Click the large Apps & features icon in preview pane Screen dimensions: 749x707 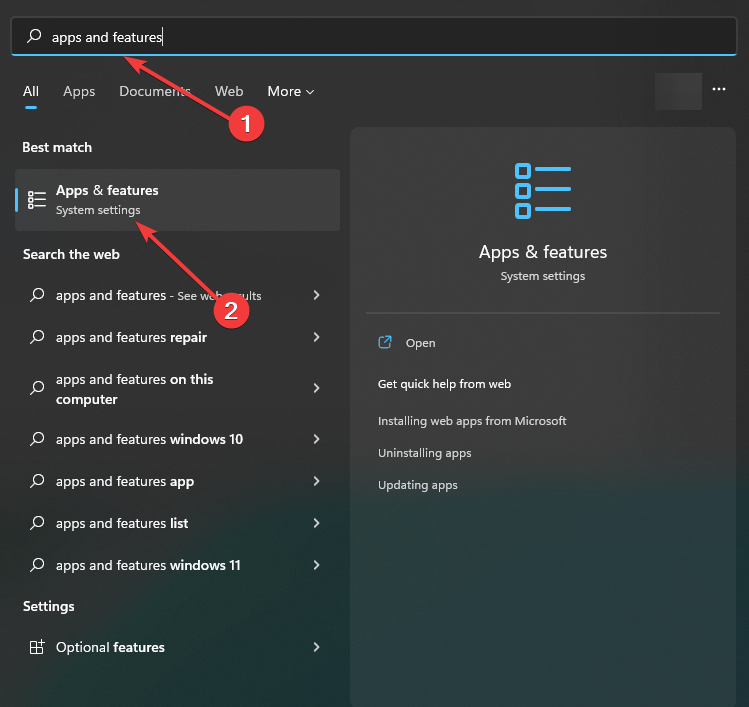(543, 191)
